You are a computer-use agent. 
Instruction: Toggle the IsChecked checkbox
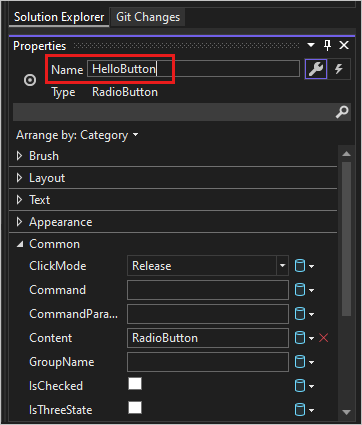tap(135, 384)
